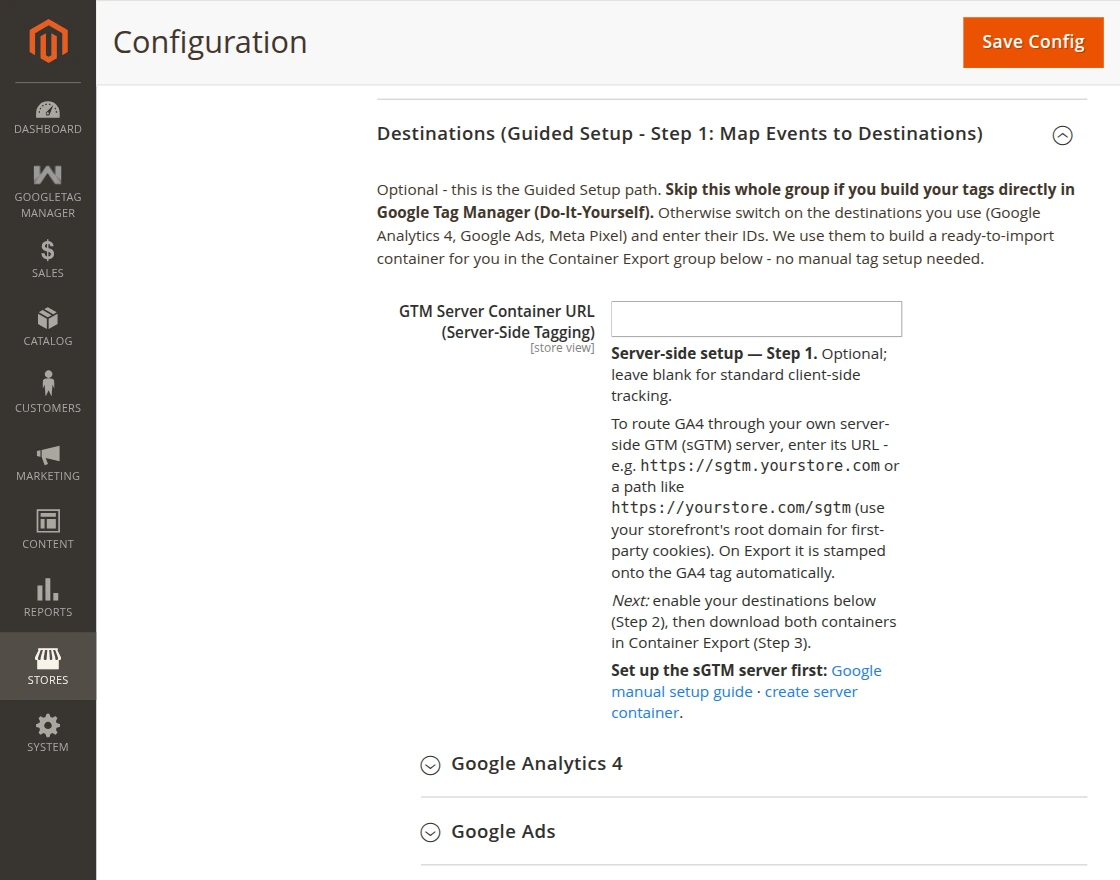The image size is (1120, 880).
Task: Open the Dashboard sidebar icon
Action: tap(48, 109)
